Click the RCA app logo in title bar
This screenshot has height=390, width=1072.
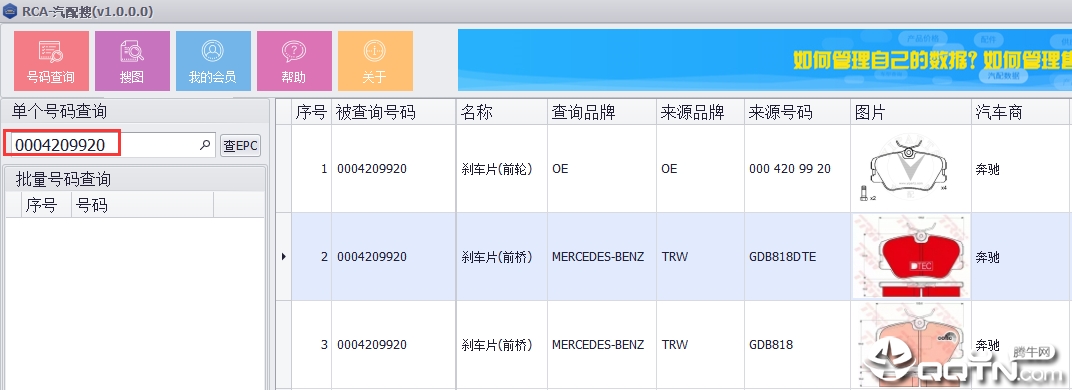[x=10, y=12]
